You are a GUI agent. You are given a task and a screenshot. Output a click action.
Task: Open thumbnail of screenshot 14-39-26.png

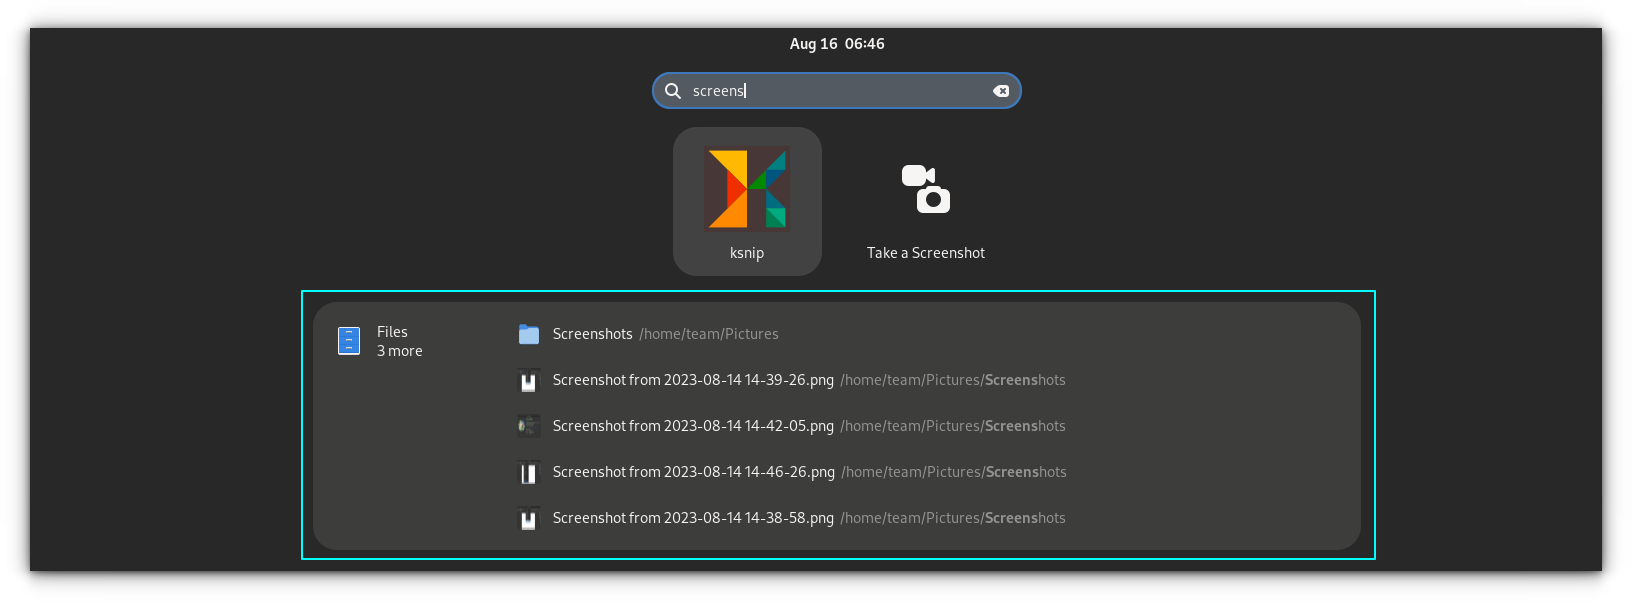tap(529, 381)
